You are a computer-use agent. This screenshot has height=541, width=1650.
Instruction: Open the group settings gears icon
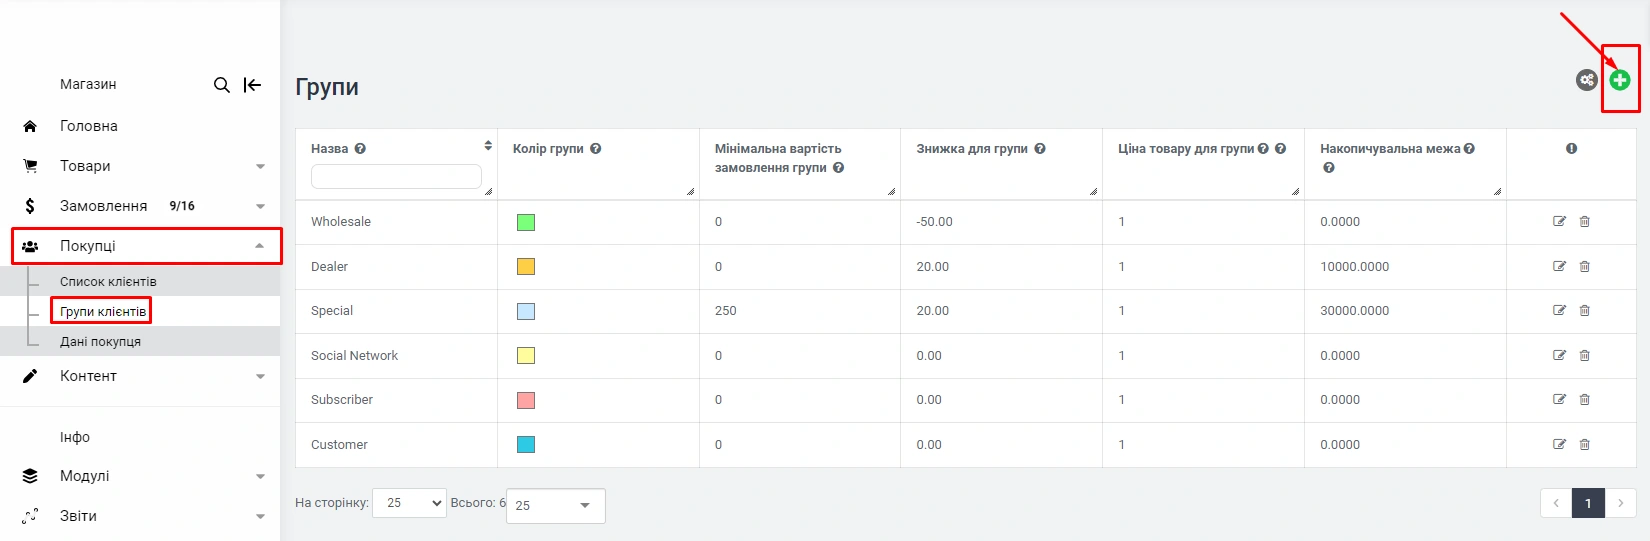(x=1586, y=80)
